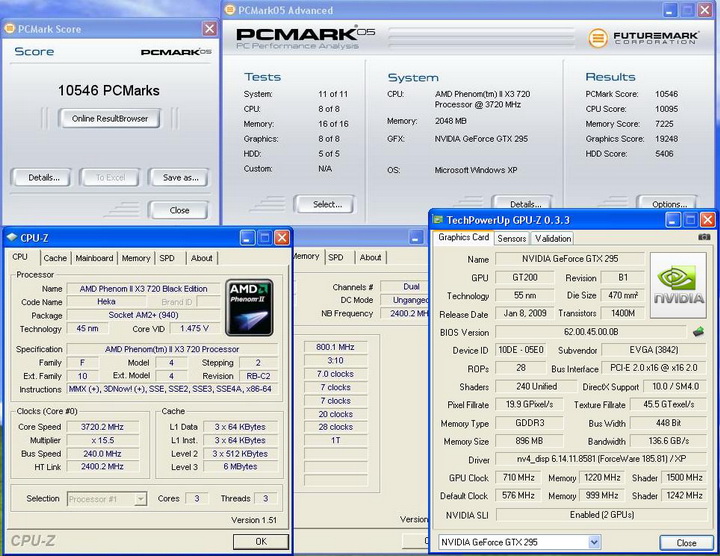Click the Memory Score value 7225
720x556 pixels.
pos(664,124)
